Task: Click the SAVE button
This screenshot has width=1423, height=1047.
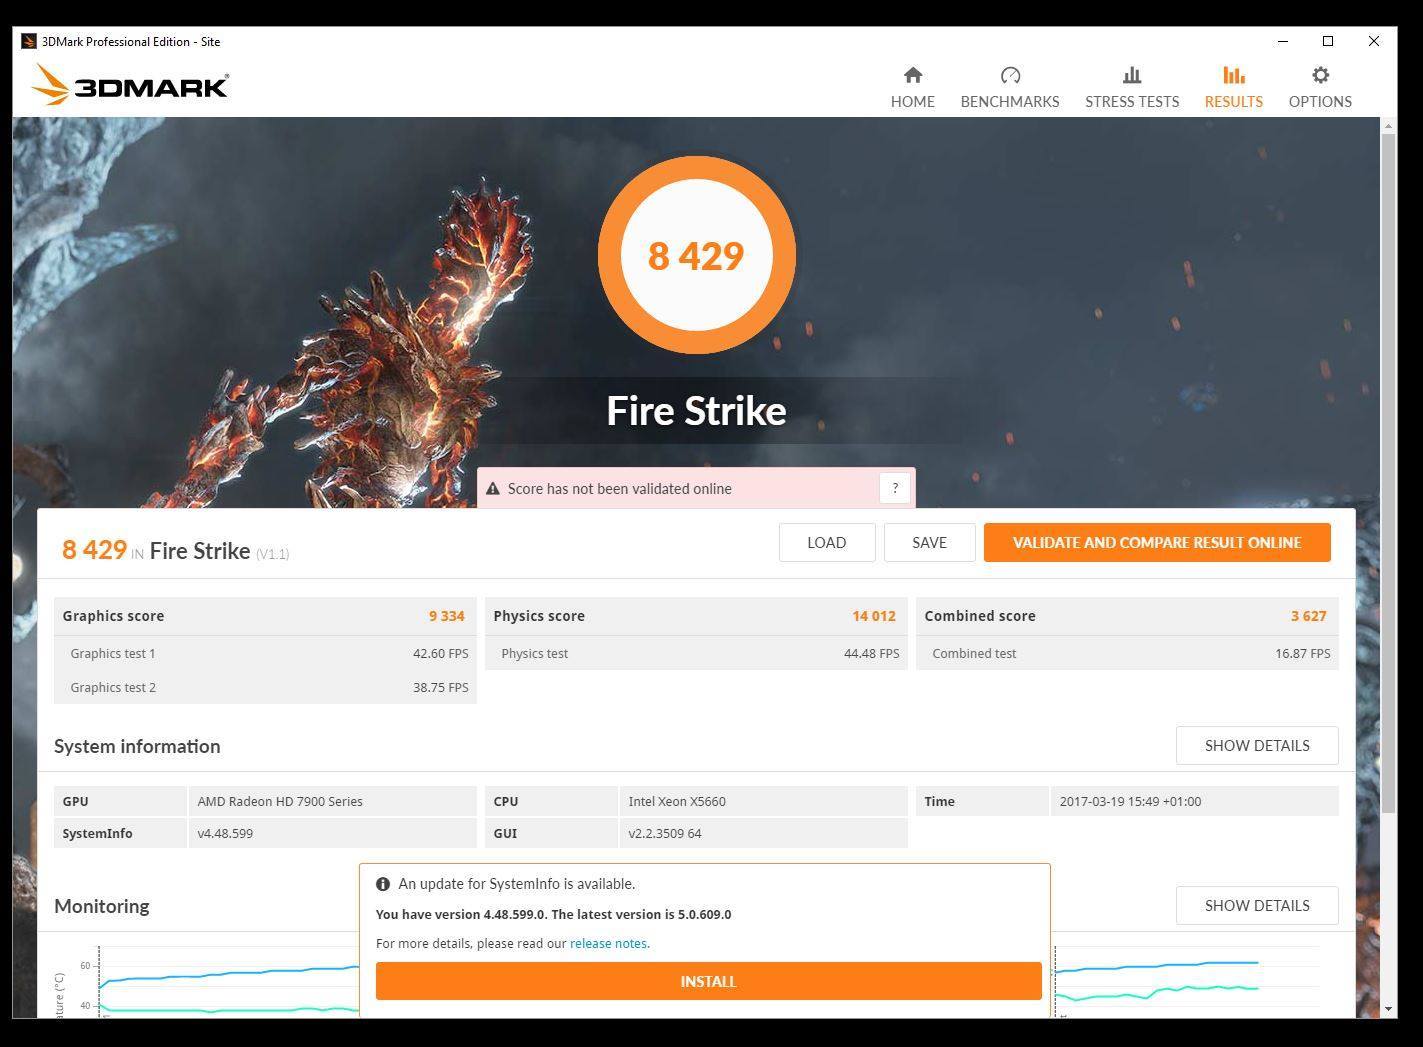Action: (929, 542)
